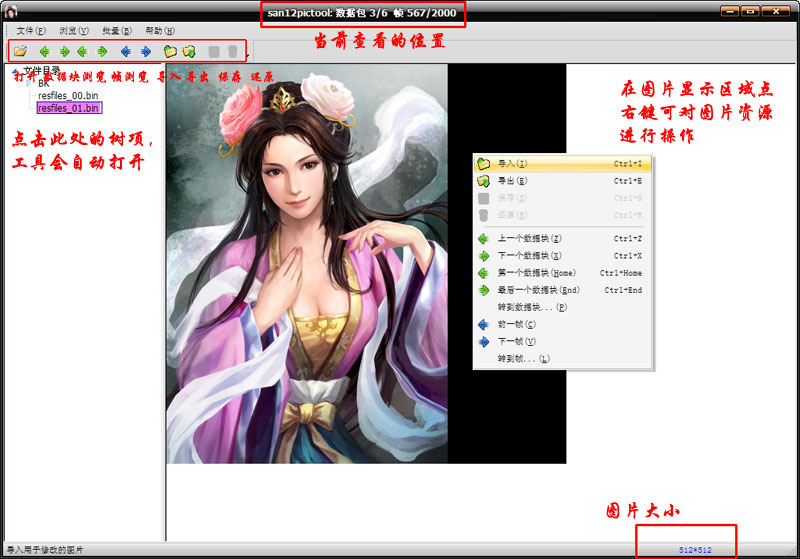Click previous data block arrow in toolbar
Image resolution: width=800 pixels, height=559 pixels.
44,51
